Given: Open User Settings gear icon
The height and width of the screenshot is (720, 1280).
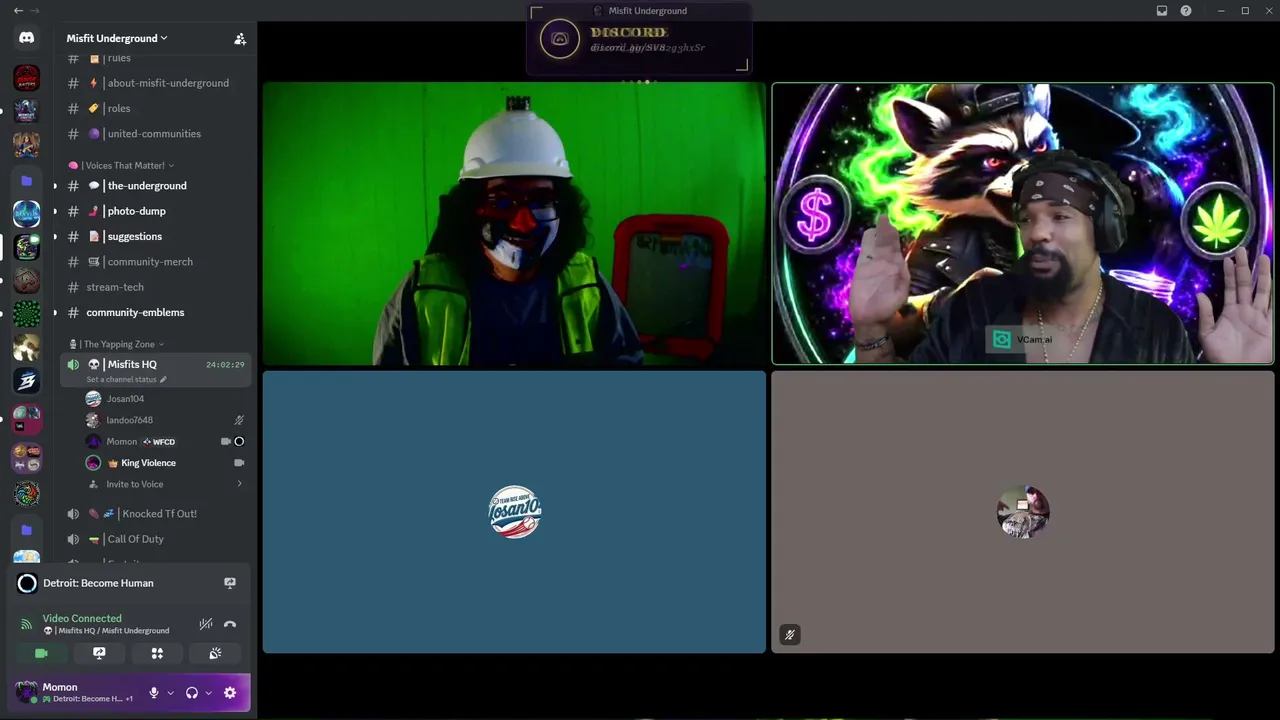Looking at the screenshot, I should pos(230,693).
